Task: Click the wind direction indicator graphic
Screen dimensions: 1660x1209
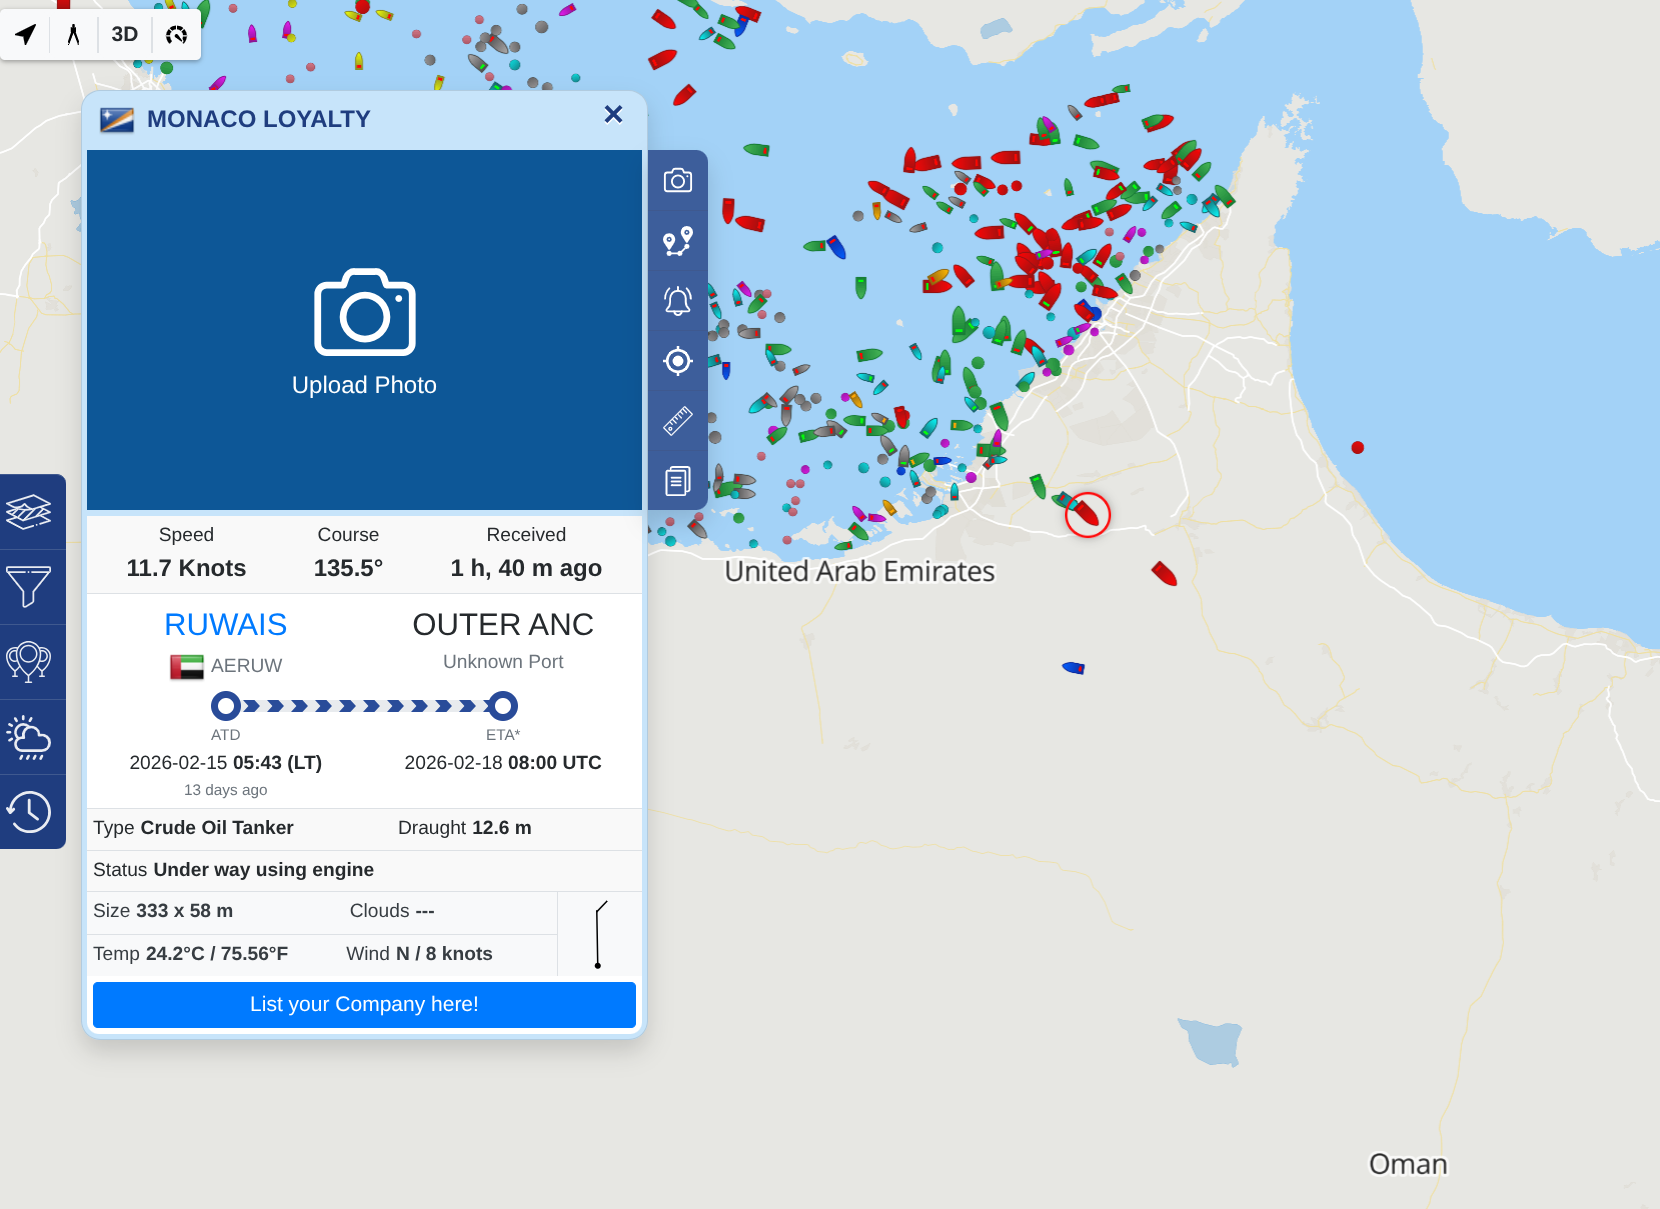Action: click(599, 934)
